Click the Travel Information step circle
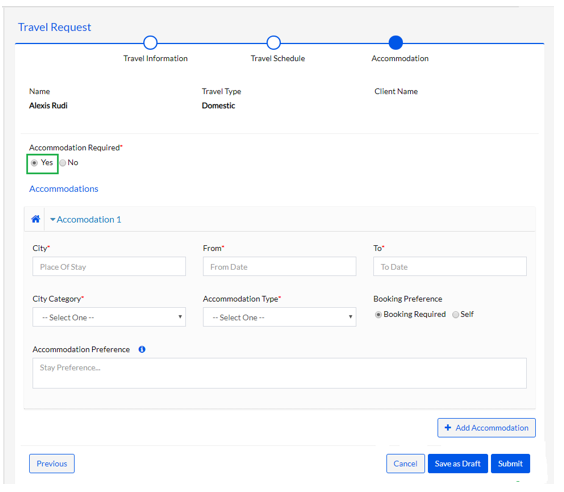 click(x=150, y=43)
